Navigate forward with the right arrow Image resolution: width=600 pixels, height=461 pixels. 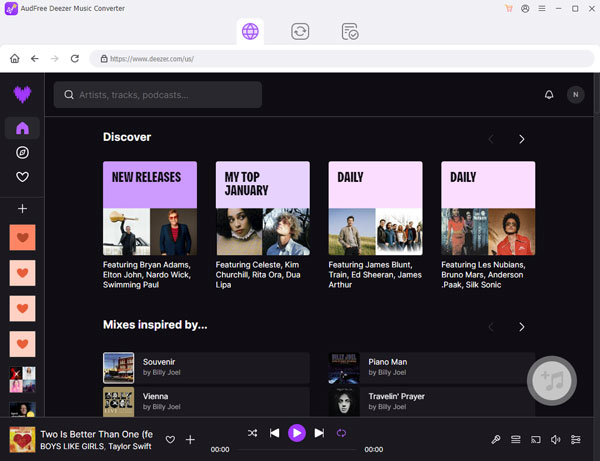[55, 59]
